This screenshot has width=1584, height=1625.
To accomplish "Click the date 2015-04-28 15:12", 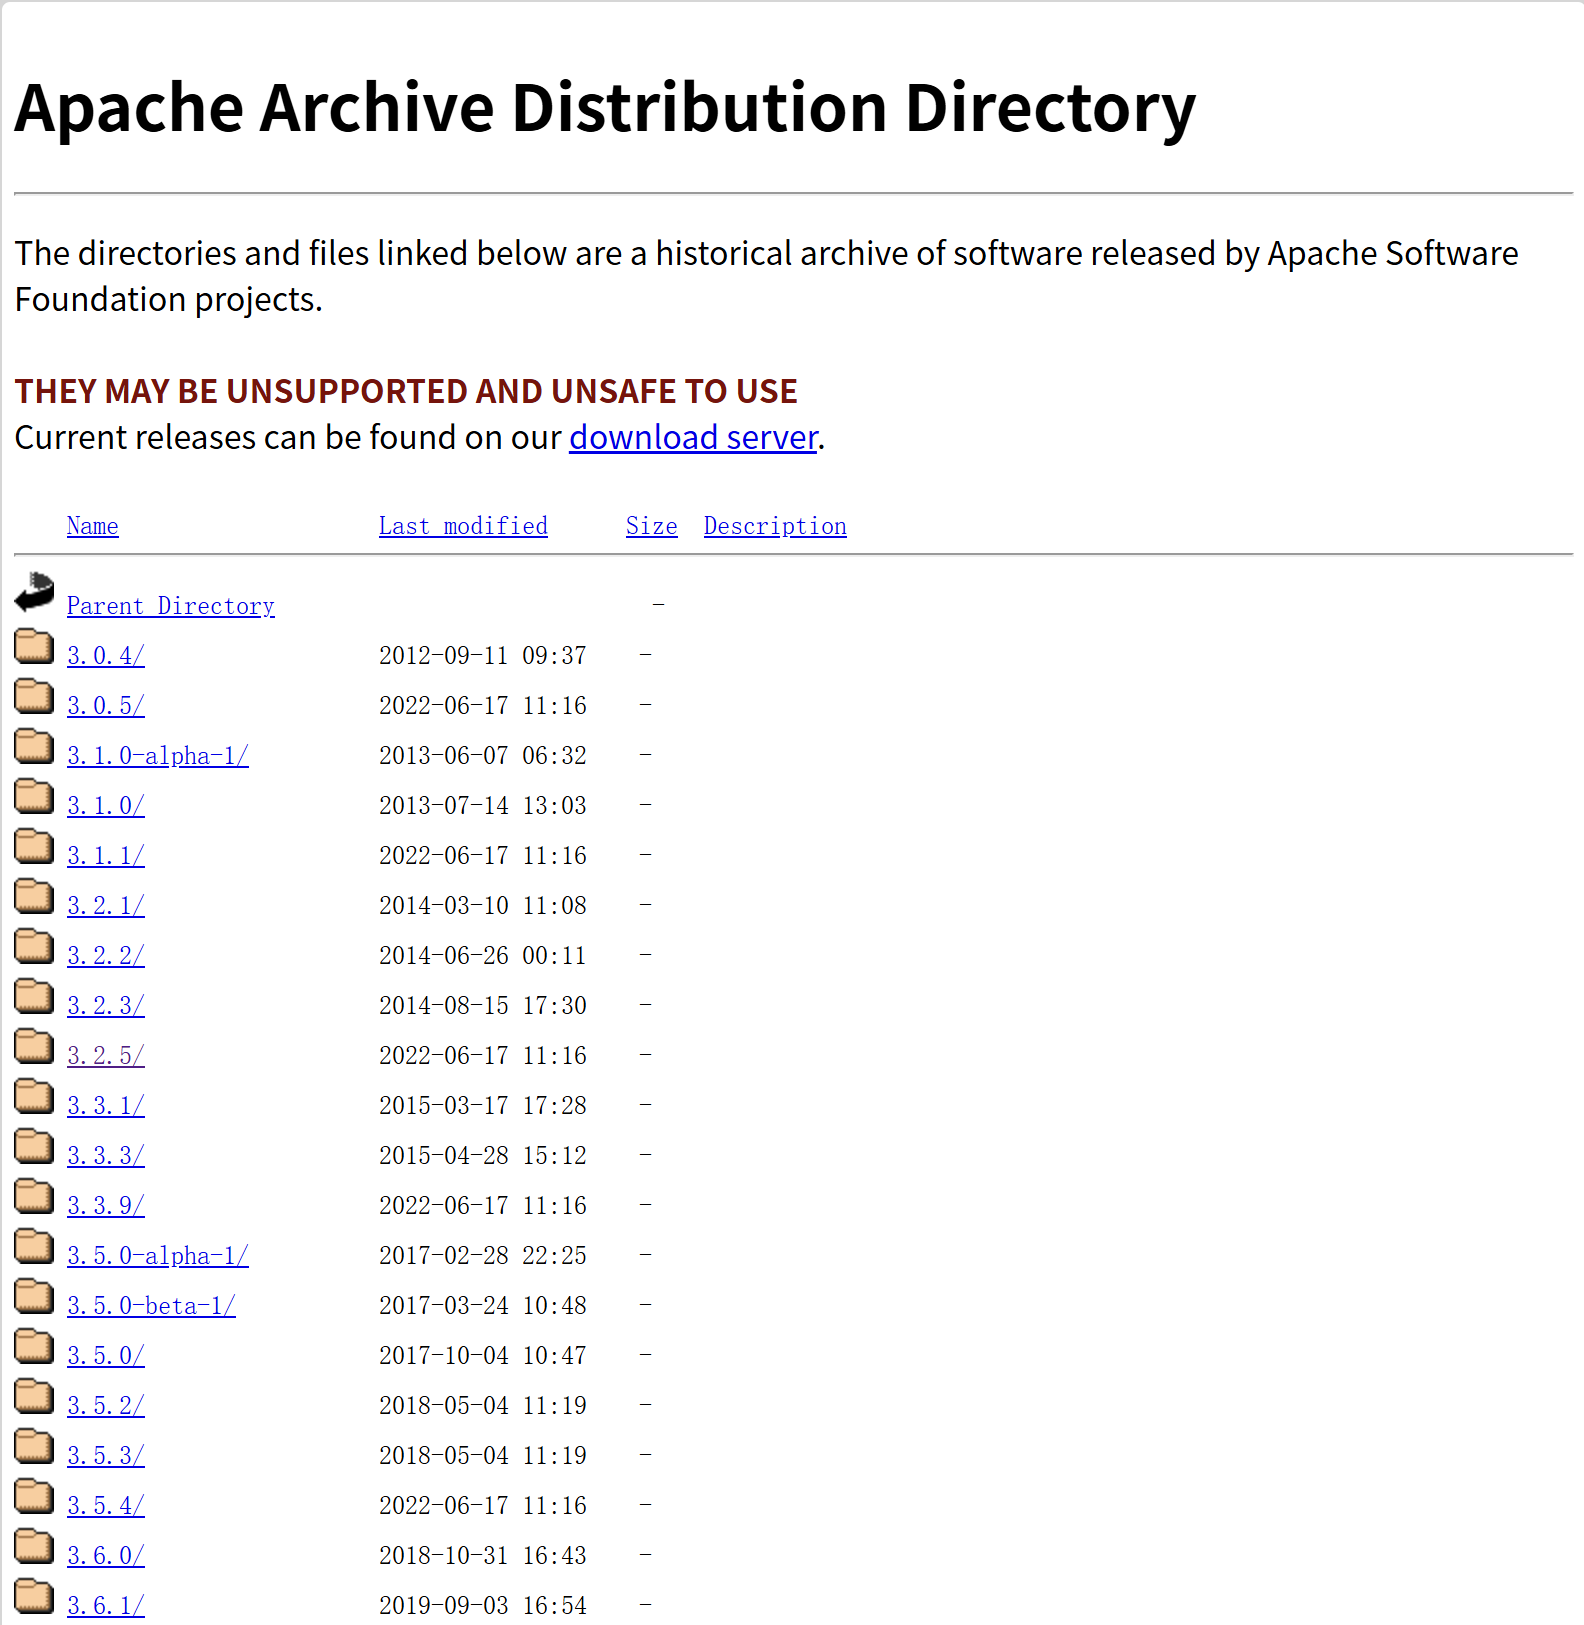I will coord(483,1156).
